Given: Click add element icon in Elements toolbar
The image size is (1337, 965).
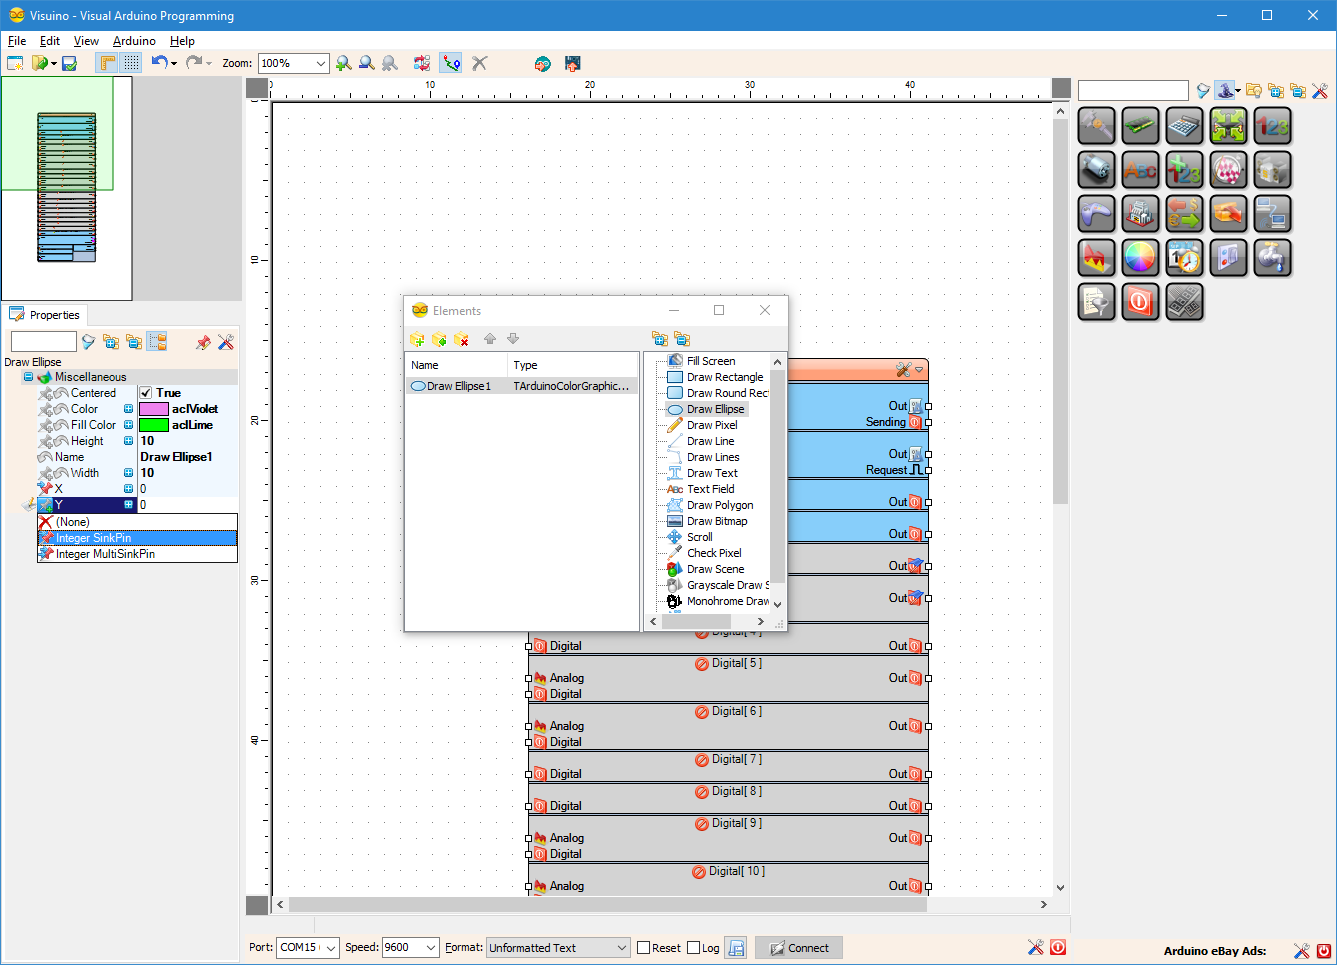Looking at the screenshot, I should tap(417, 339).
